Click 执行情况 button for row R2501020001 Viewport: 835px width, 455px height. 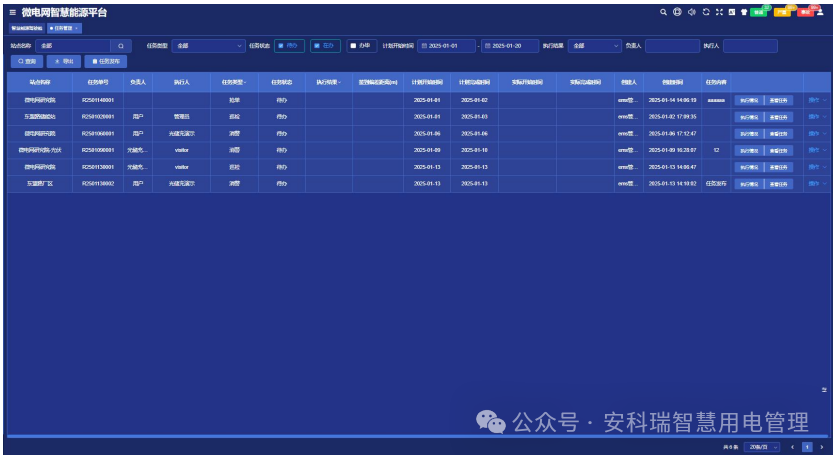(x=749, y=117)
